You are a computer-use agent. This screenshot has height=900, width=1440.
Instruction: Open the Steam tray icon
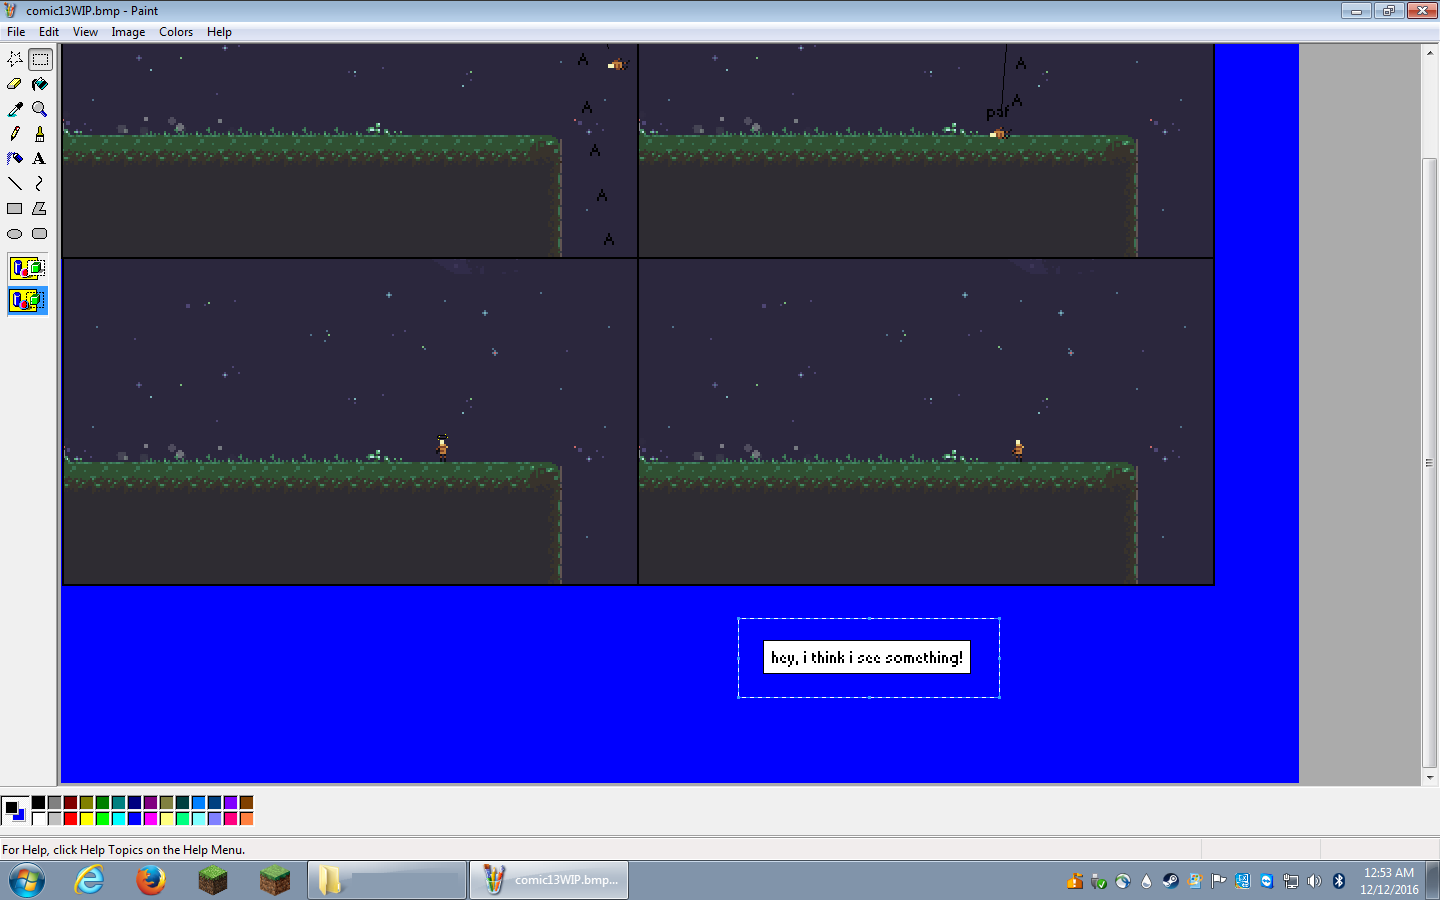1170,881
